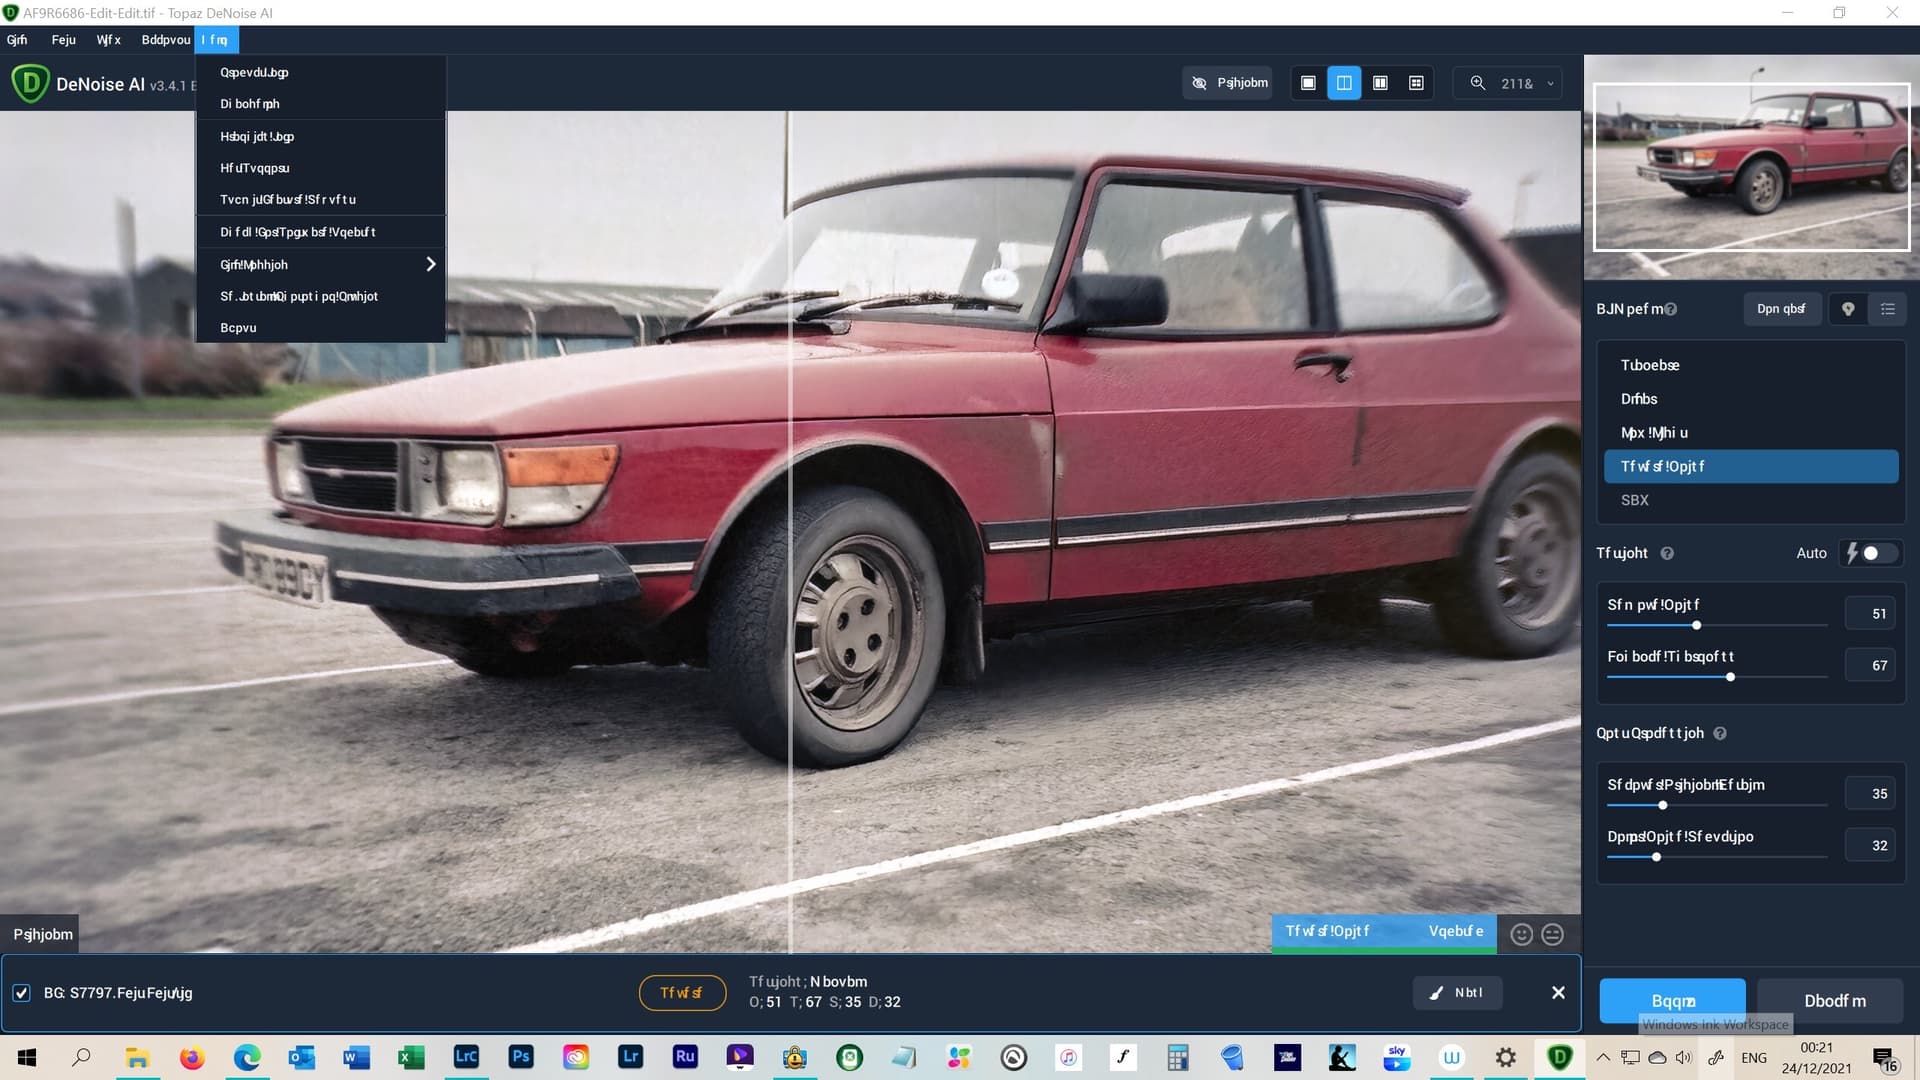Adjust the "Sfnpwf!Opjtf" slider handle
Screen dimensions: 1920x1080
point(1696,625)
